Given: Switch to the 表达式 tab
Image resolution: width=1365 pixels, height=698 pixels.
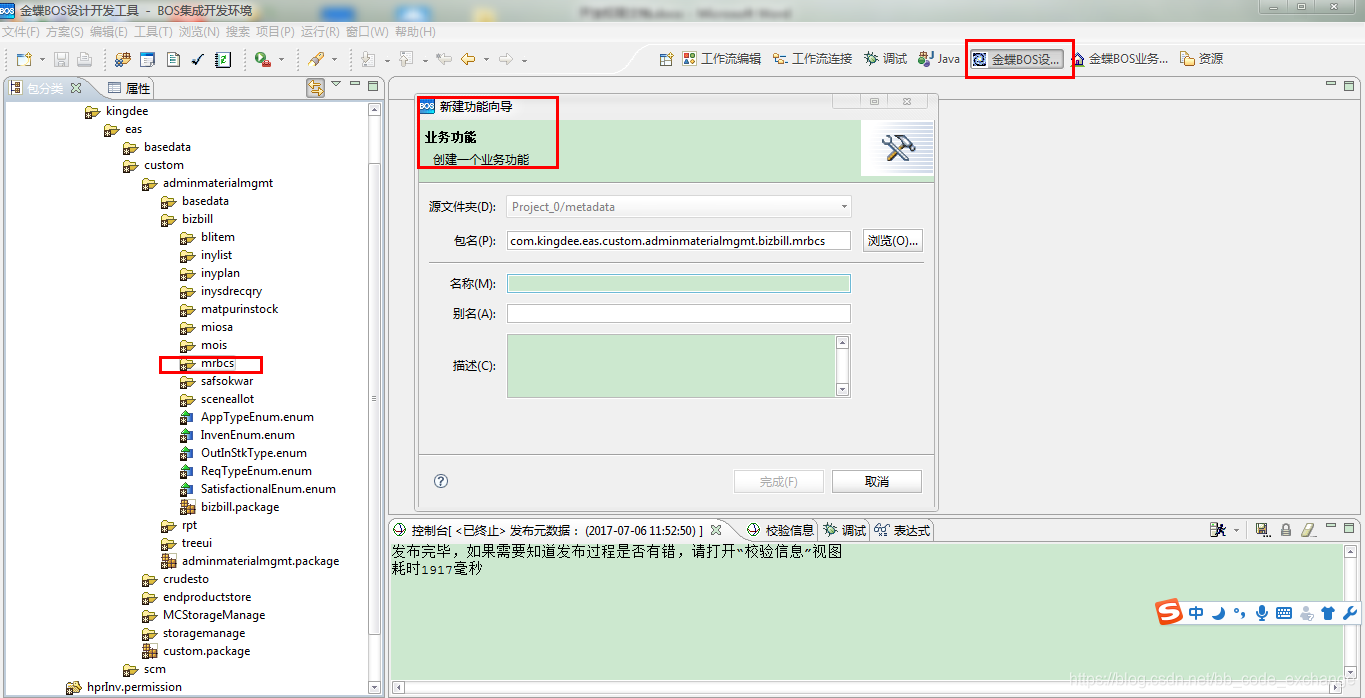Looking at the screenshot, I should click(x=903, y=530).
